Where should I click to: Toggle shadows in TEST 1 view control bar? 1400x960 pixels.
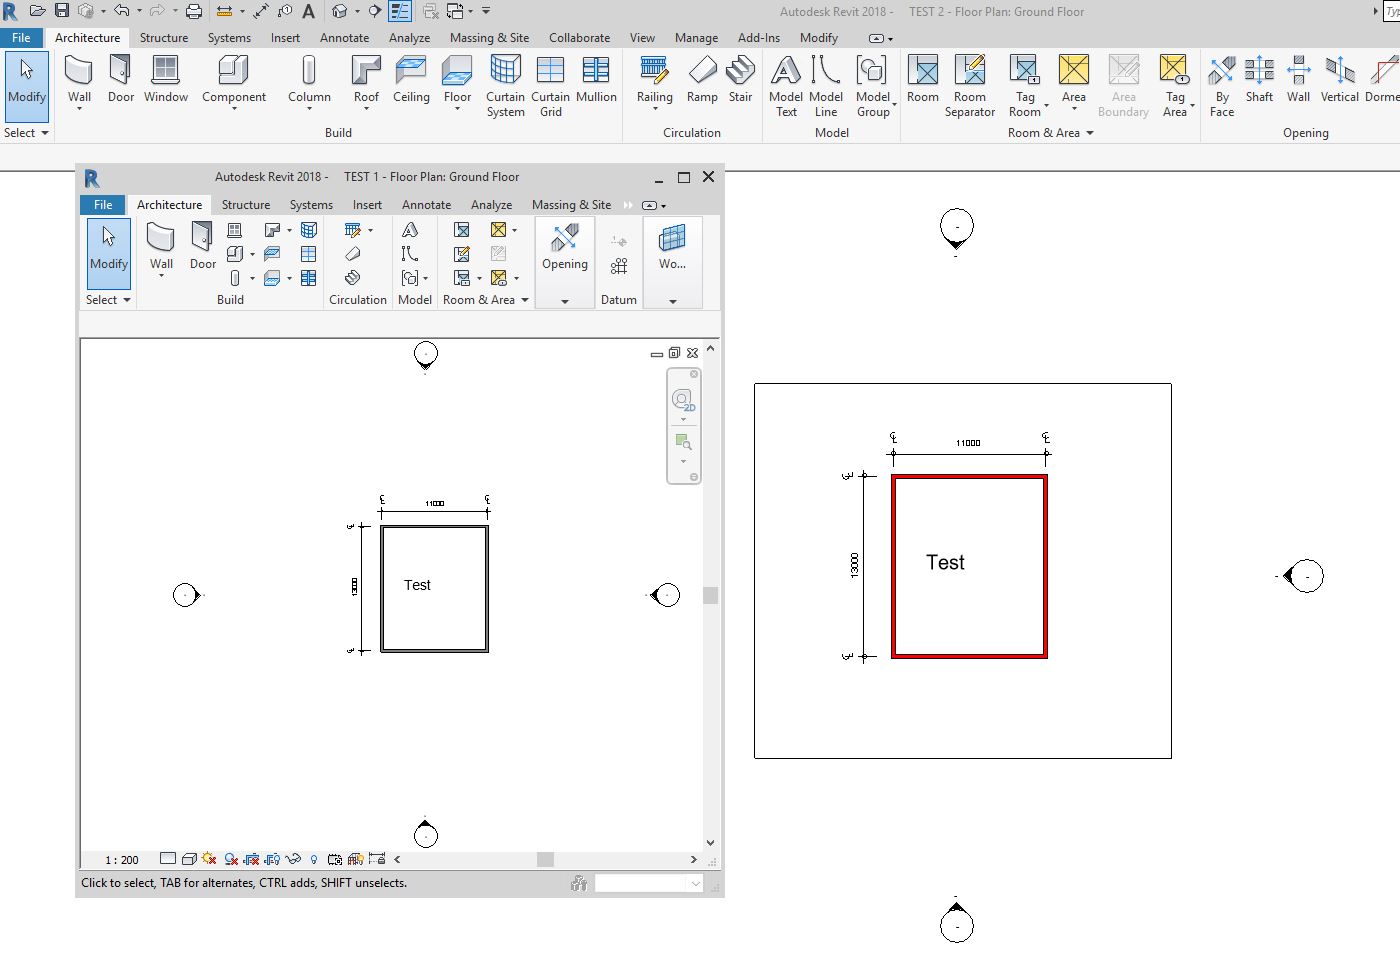pyautogui.click(x=231, y=859)
